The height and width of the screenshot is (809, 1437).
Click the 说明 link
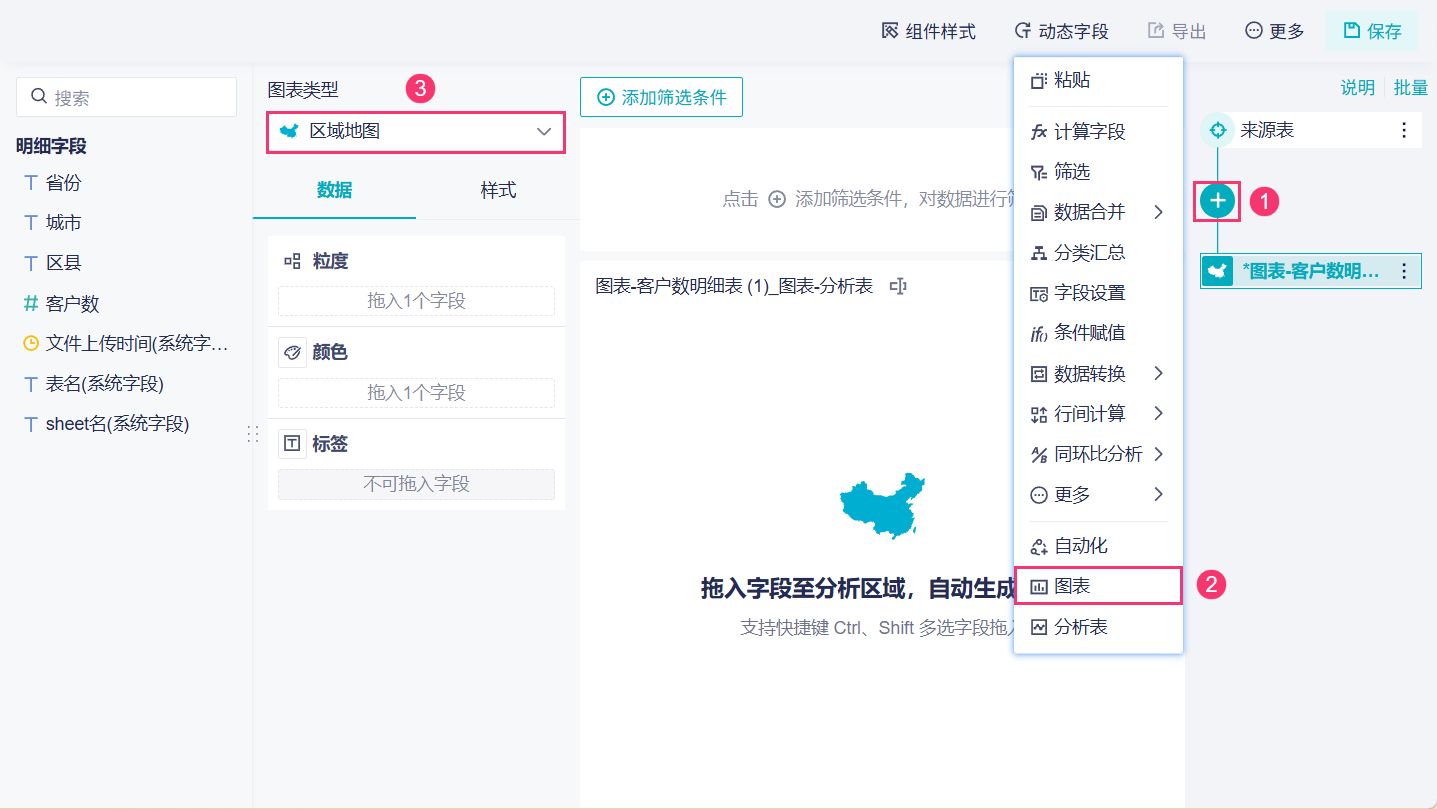[x=1357, y=88]
